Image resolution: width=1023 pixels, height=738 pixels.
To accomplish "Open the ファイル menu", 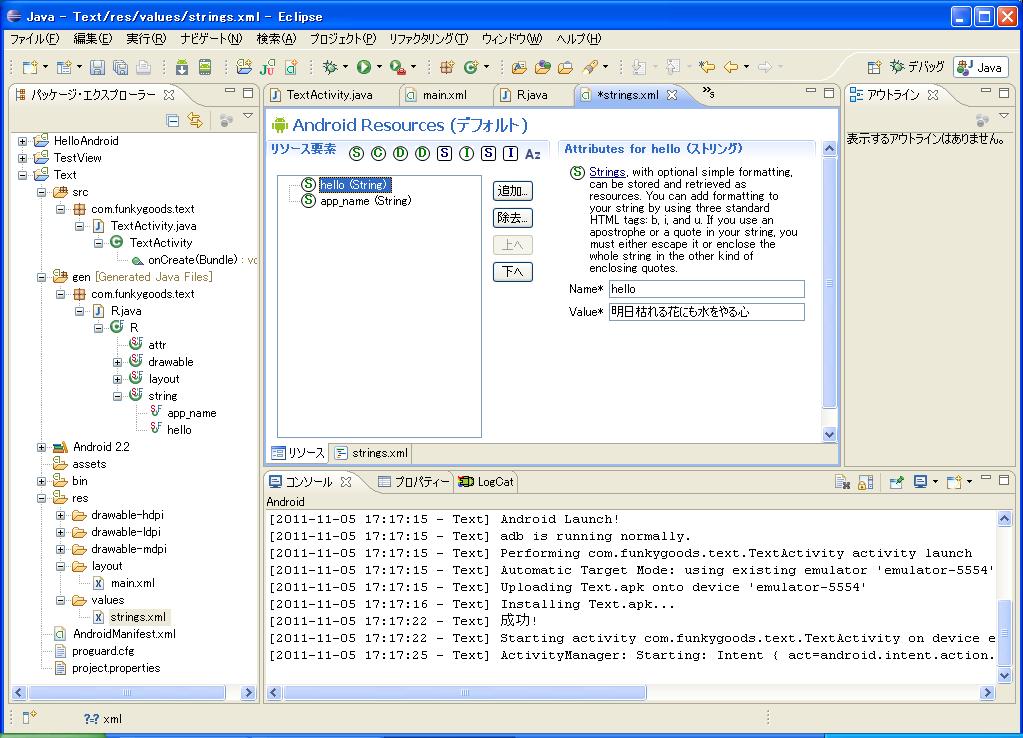I will point(35,38).
